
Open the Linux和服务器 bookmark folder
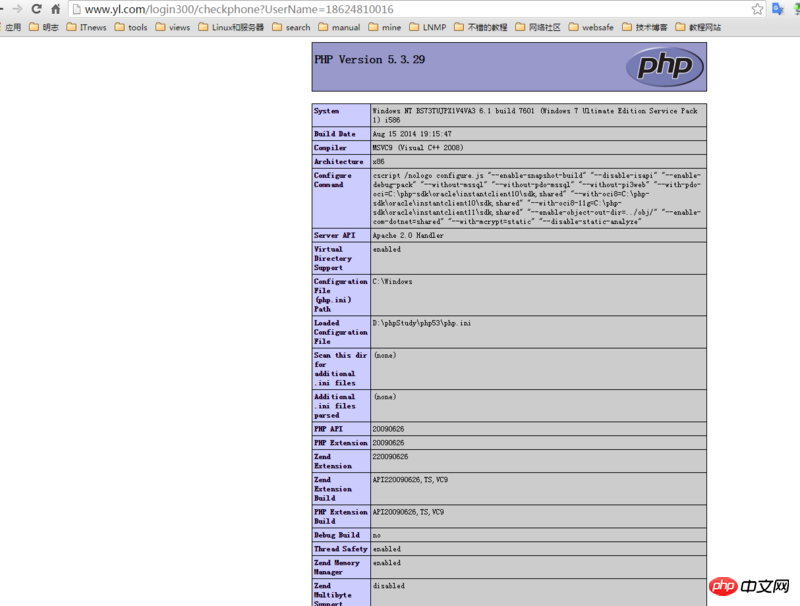[231, 28]
